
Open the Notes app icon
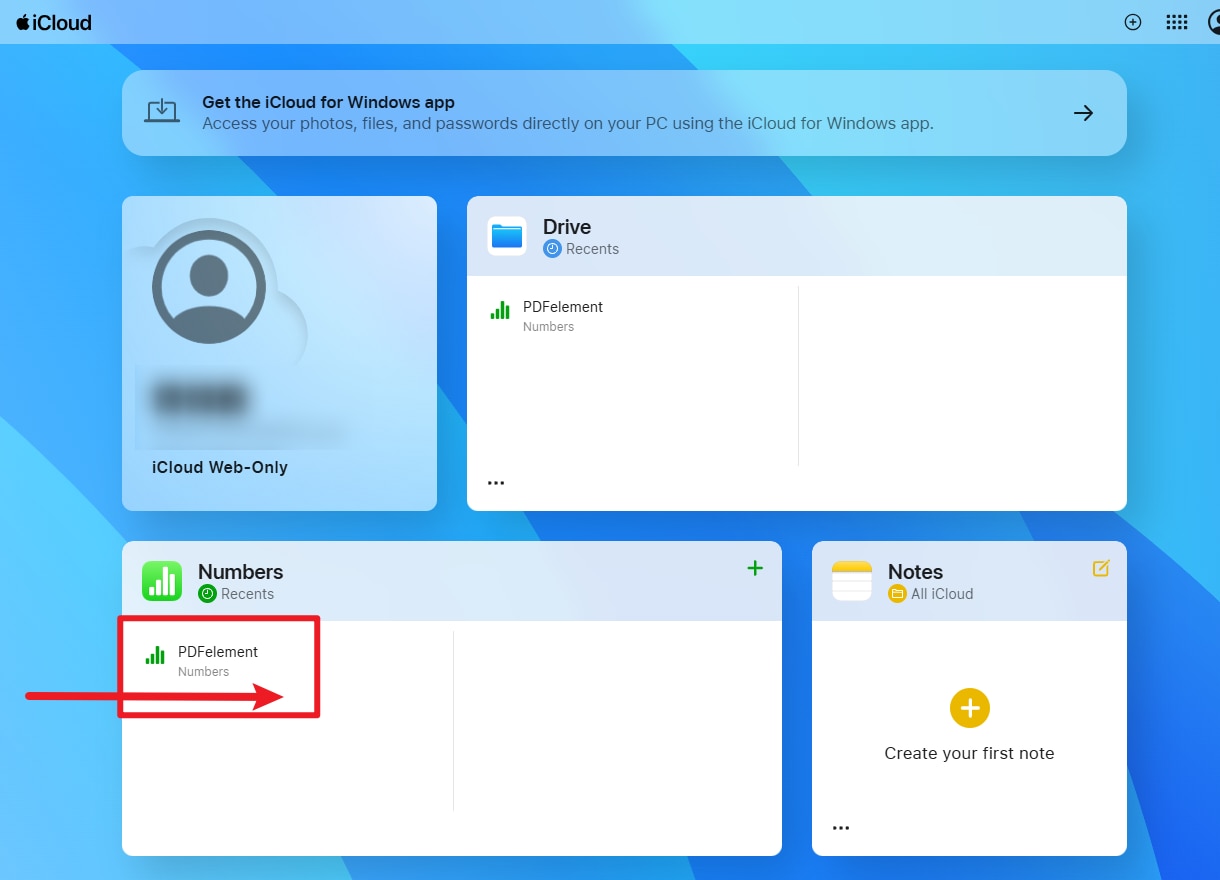coord(851,580)
